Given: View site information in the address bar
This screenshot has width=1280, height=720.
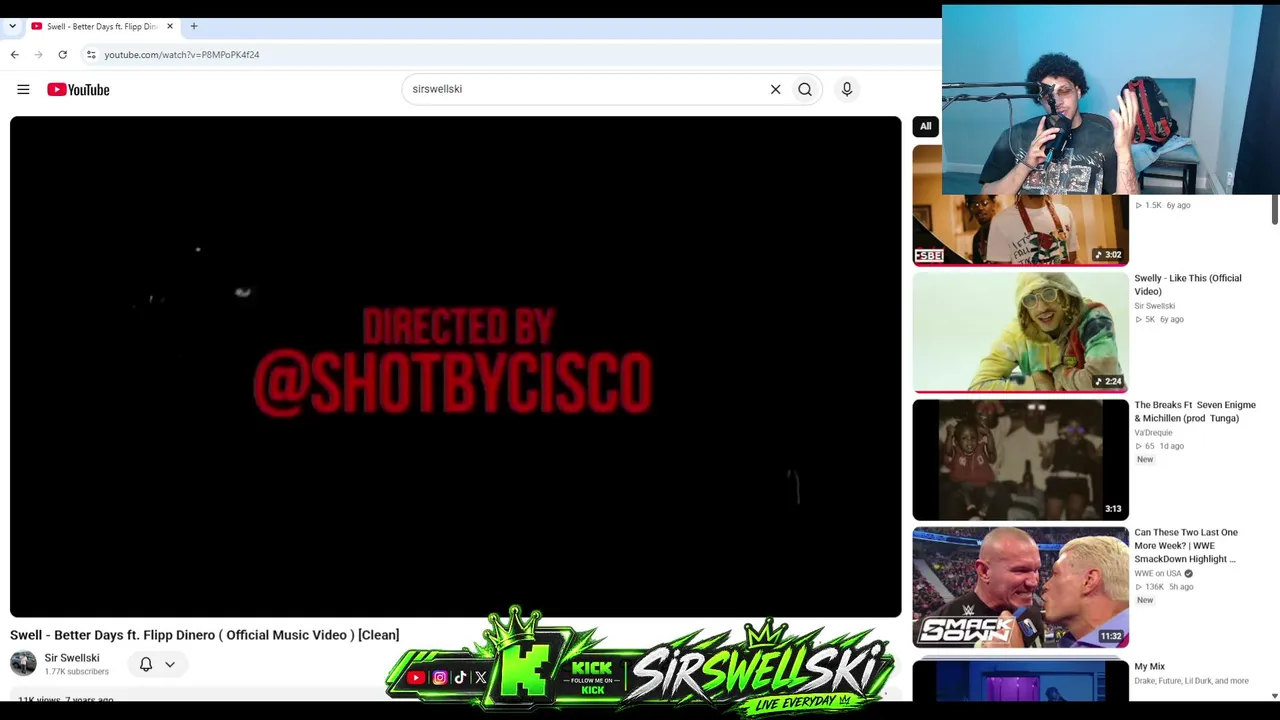Looking at the screenshot, I should click(x=91, y=55).
